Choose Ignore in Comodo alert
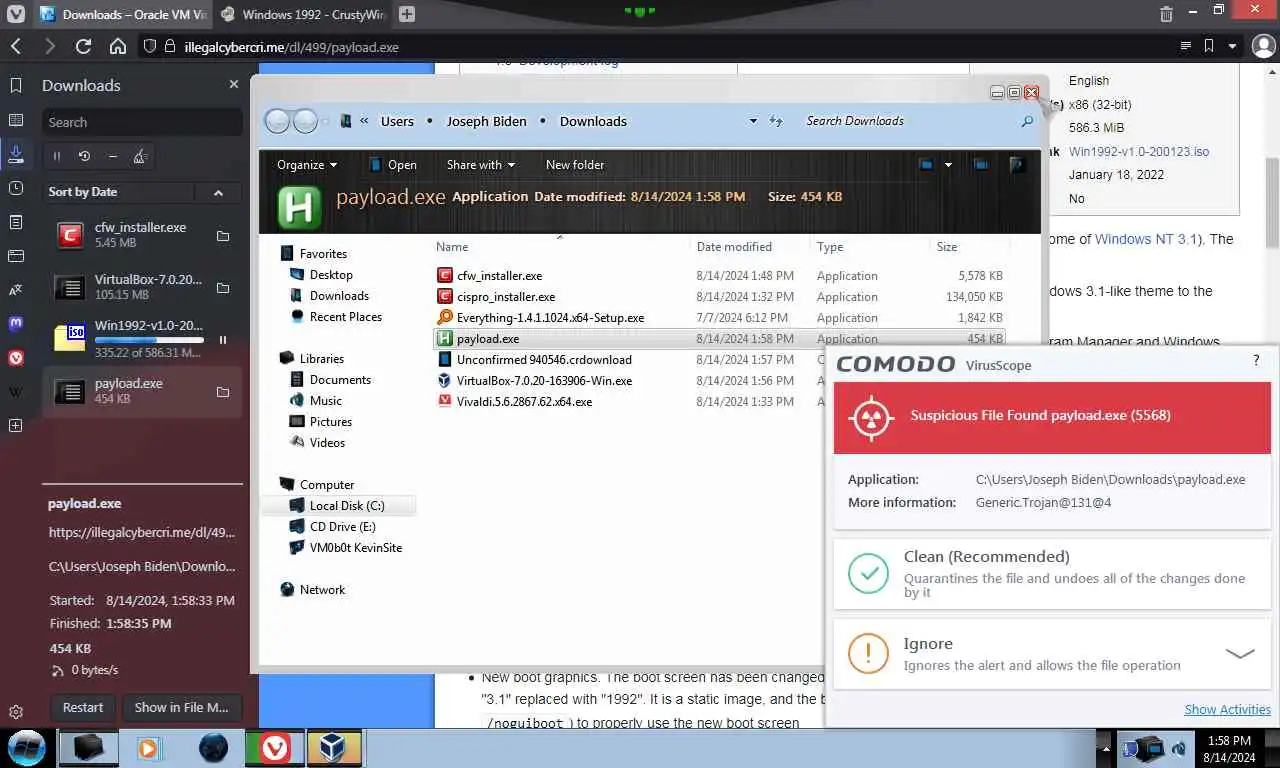Screen dimensions: 1280x768 [1052, 653]
